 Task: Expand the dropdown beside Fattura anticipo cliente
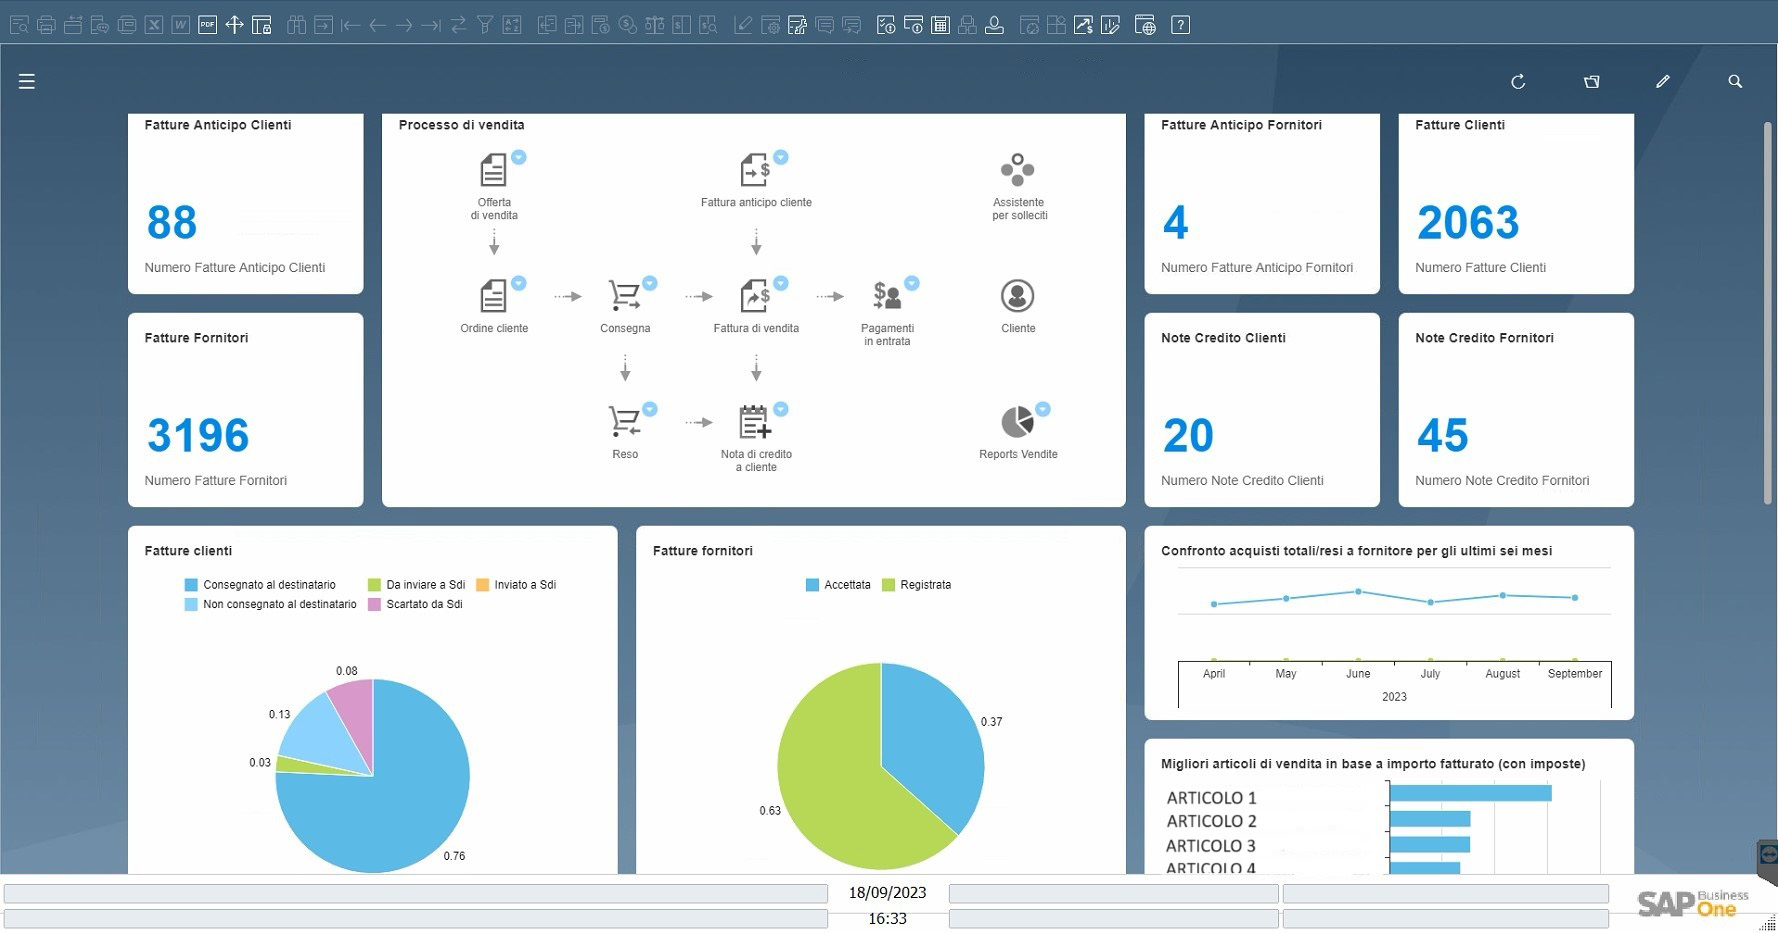(x=781, y=157)
